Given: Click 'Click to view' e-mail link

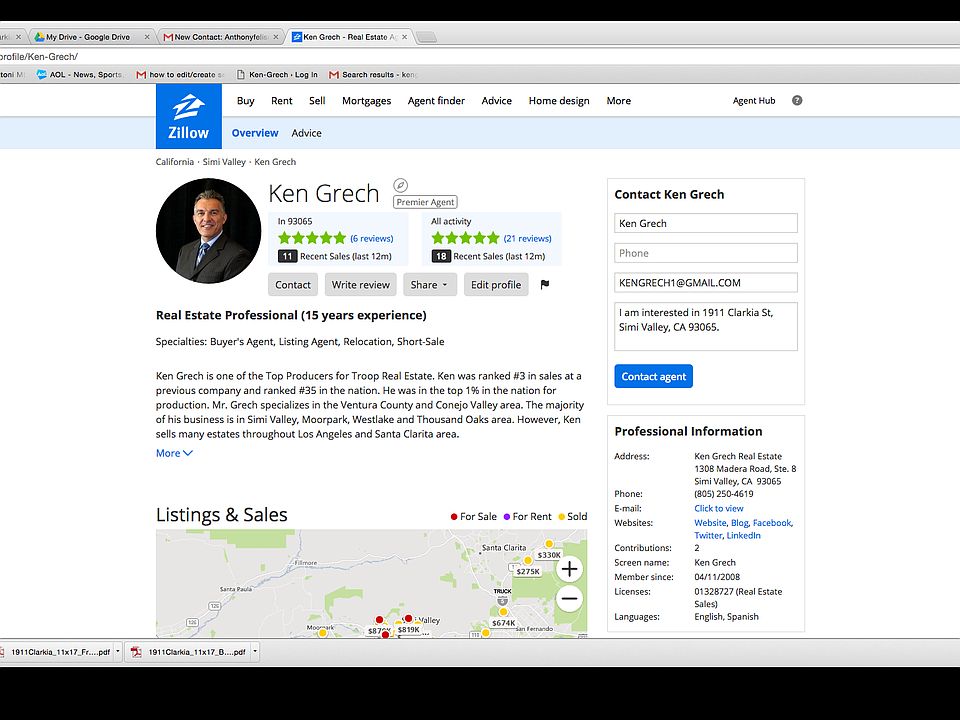Looking at the screenshot, I should click(x=719, y=508).
